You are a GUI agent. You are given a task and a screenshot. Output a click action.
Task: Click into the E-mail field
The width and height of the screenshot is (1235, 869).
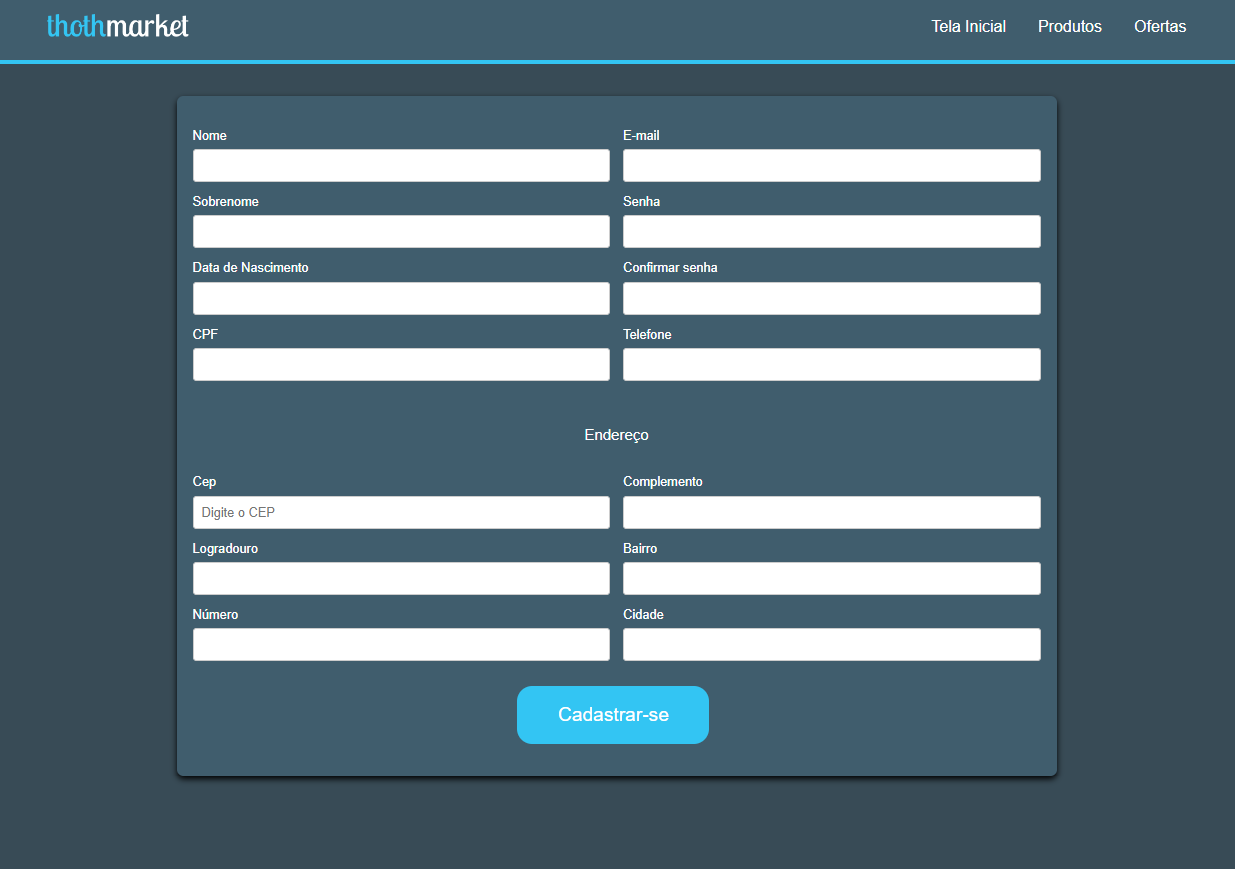click(x=831, y=166)
